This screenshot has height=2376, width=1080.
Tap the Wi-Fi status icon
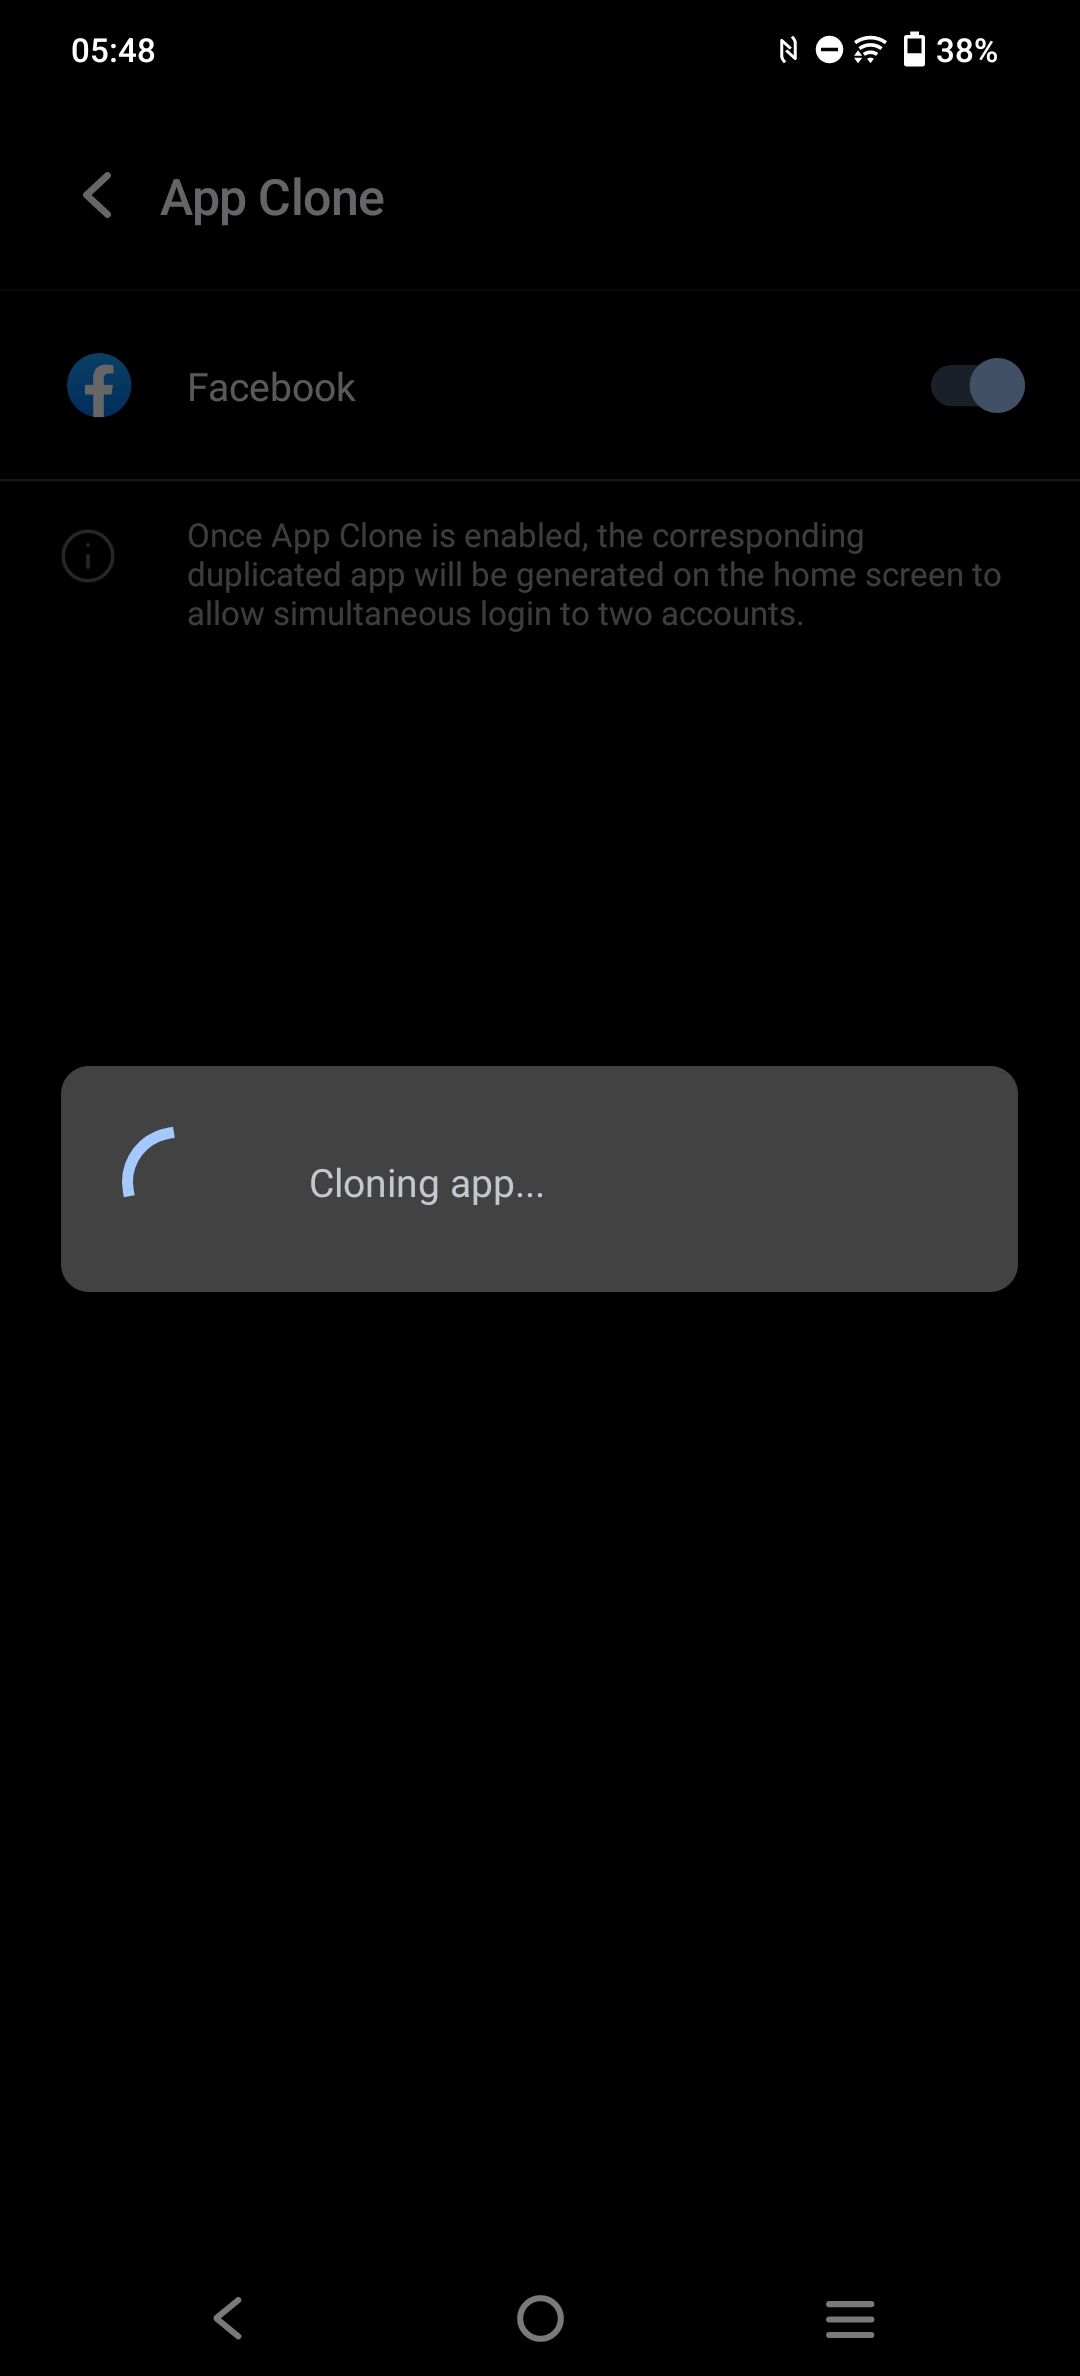[870, 49]
